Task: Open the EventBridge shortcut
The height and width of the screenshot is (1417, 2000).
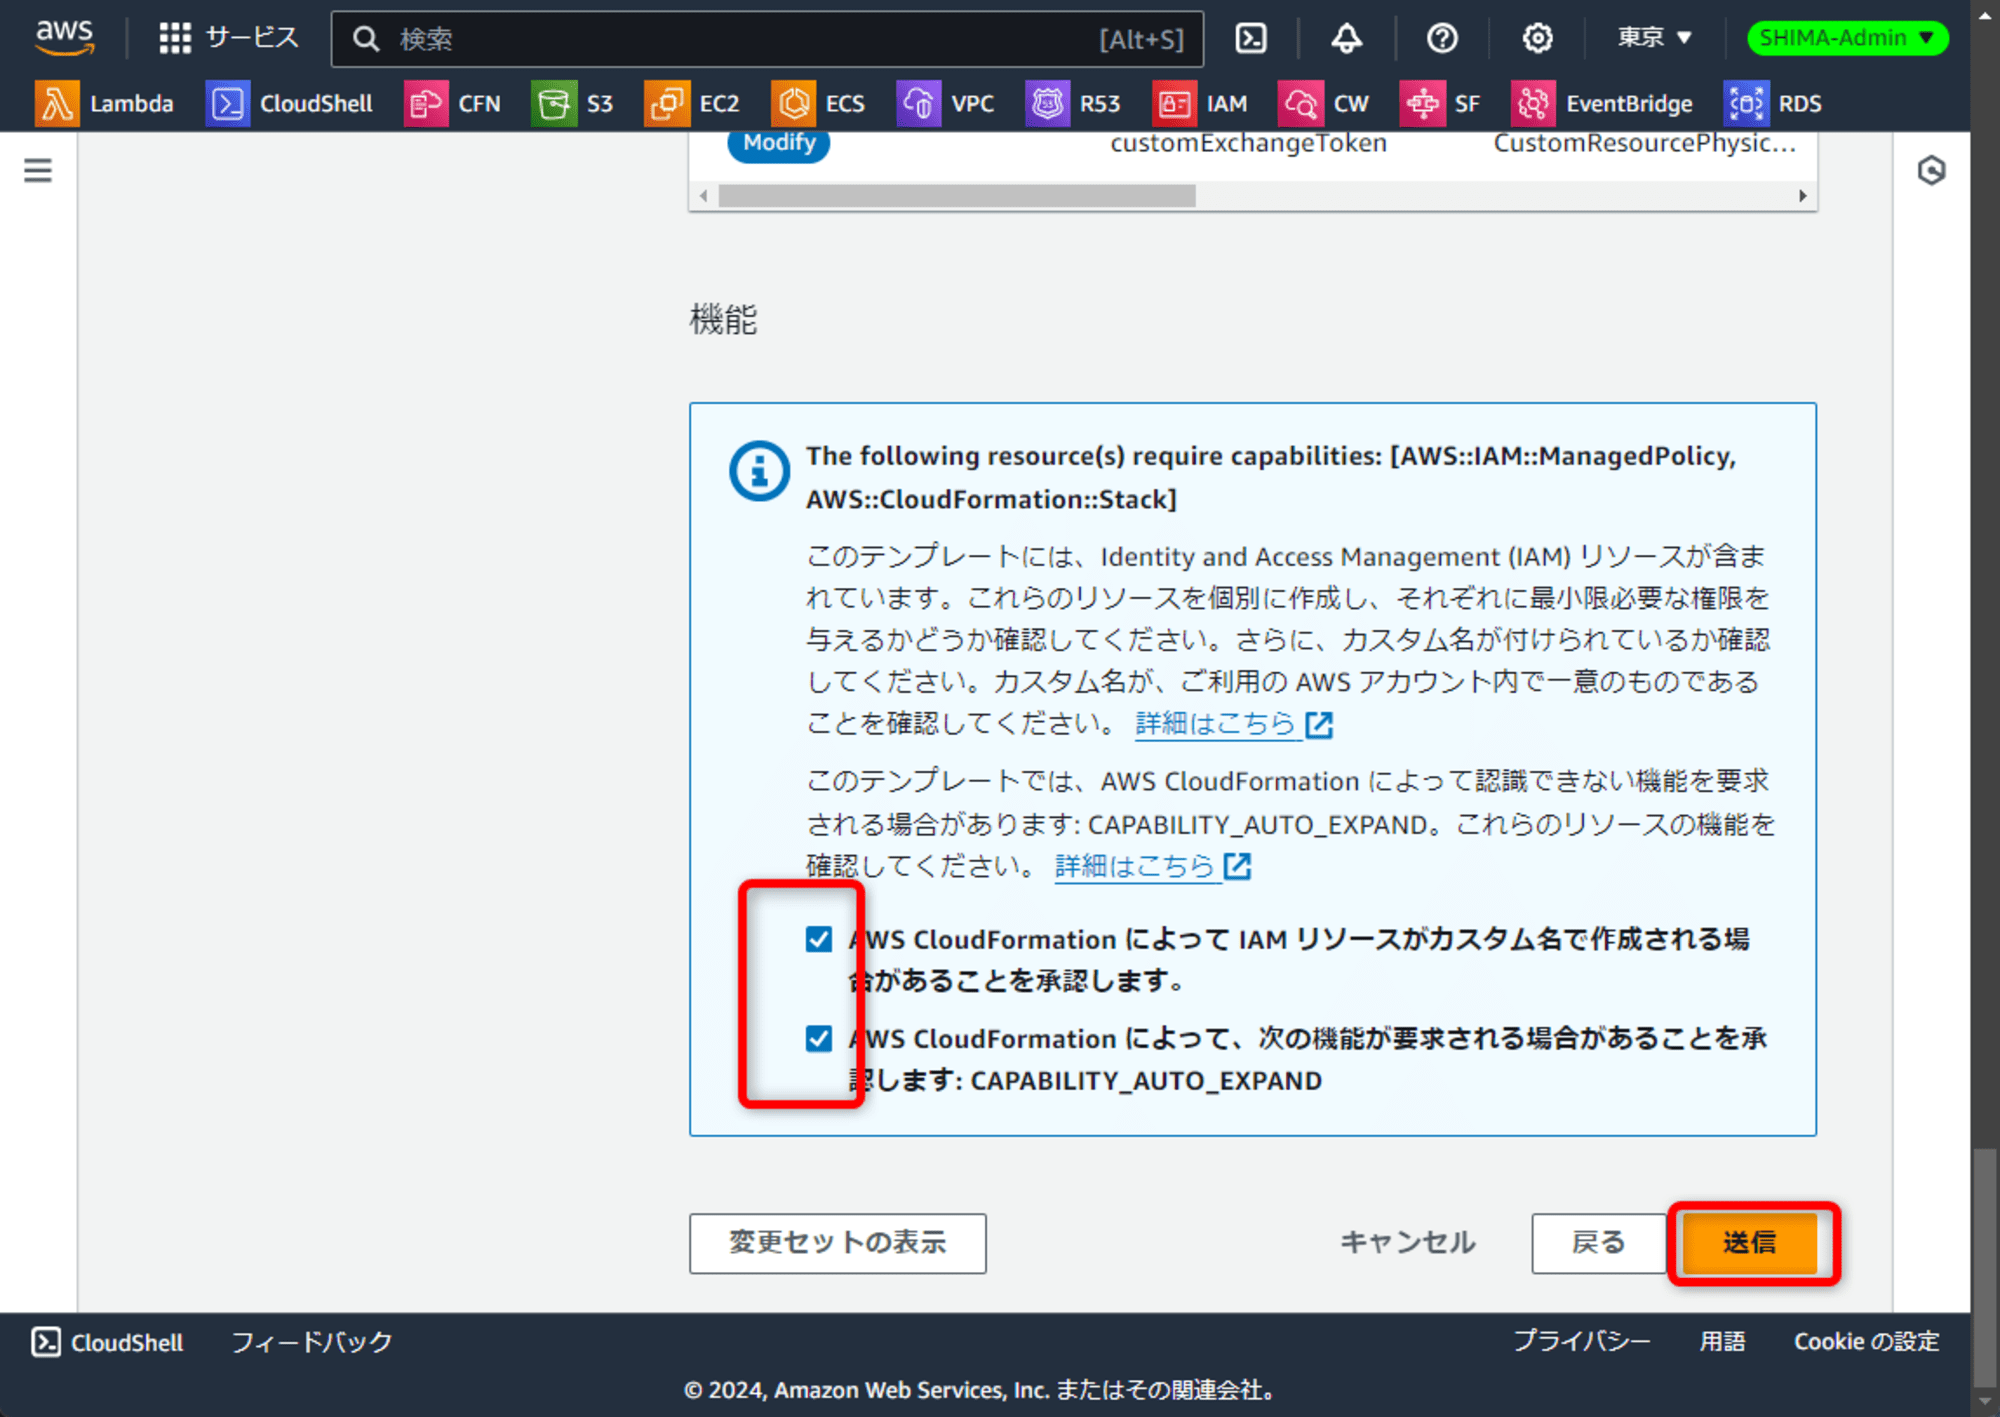Action: click(x=1602, y=103)
